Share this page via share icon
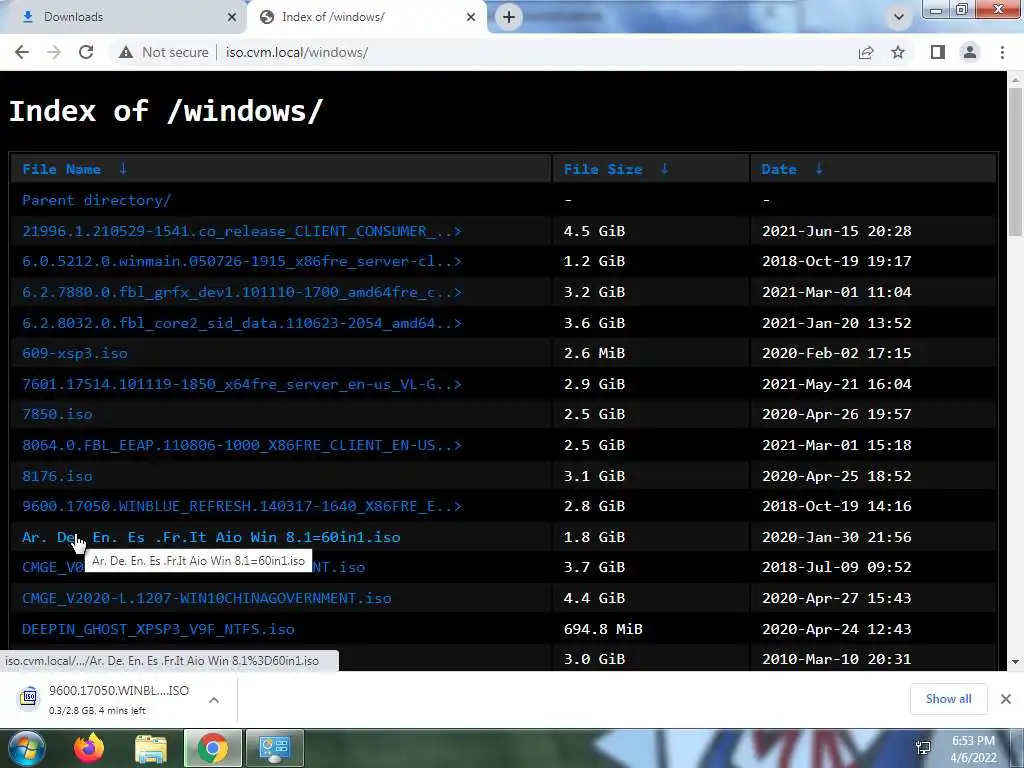The width and height of the screenshot is (1024, 768). (x=866, y=52)
